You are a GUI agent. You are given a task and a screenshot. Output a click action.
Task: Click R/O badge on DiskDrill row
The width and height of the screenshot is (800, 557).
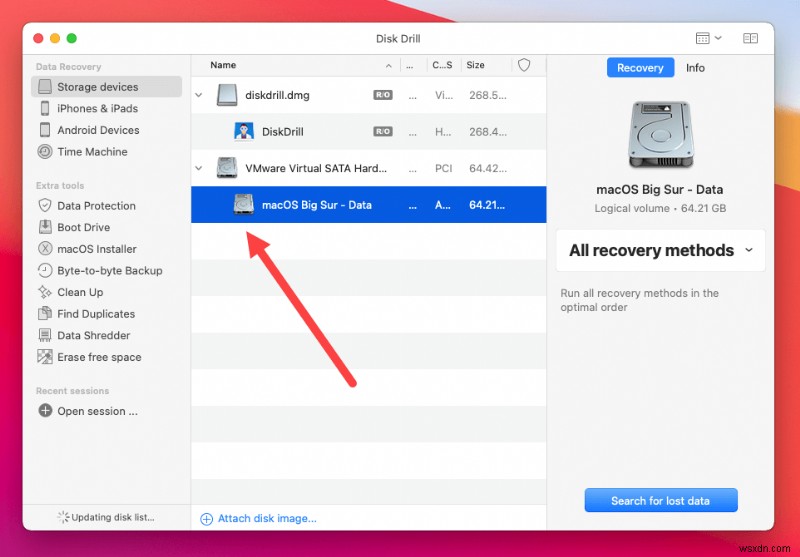(x=383, y=132)
